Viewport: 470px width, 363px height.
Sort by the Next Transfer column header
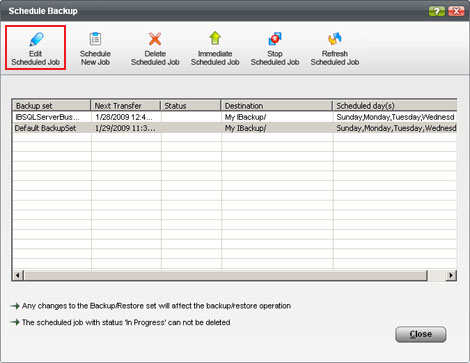126,106
